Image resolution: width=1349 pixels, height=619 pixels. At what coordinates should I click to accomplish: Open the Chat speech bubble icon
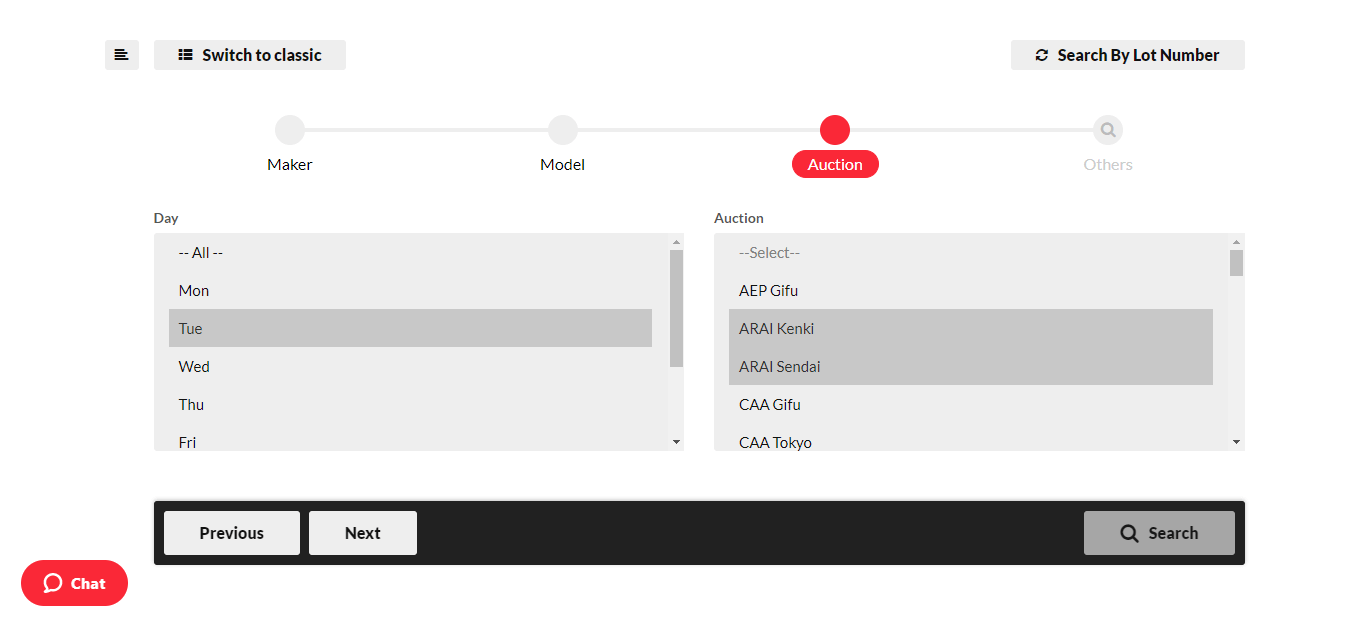tap(52, 583)
